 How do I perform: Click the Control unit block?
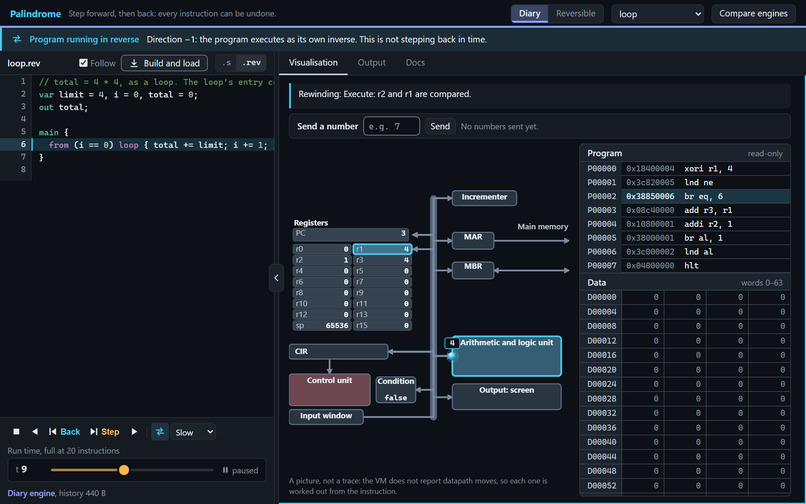329,390
